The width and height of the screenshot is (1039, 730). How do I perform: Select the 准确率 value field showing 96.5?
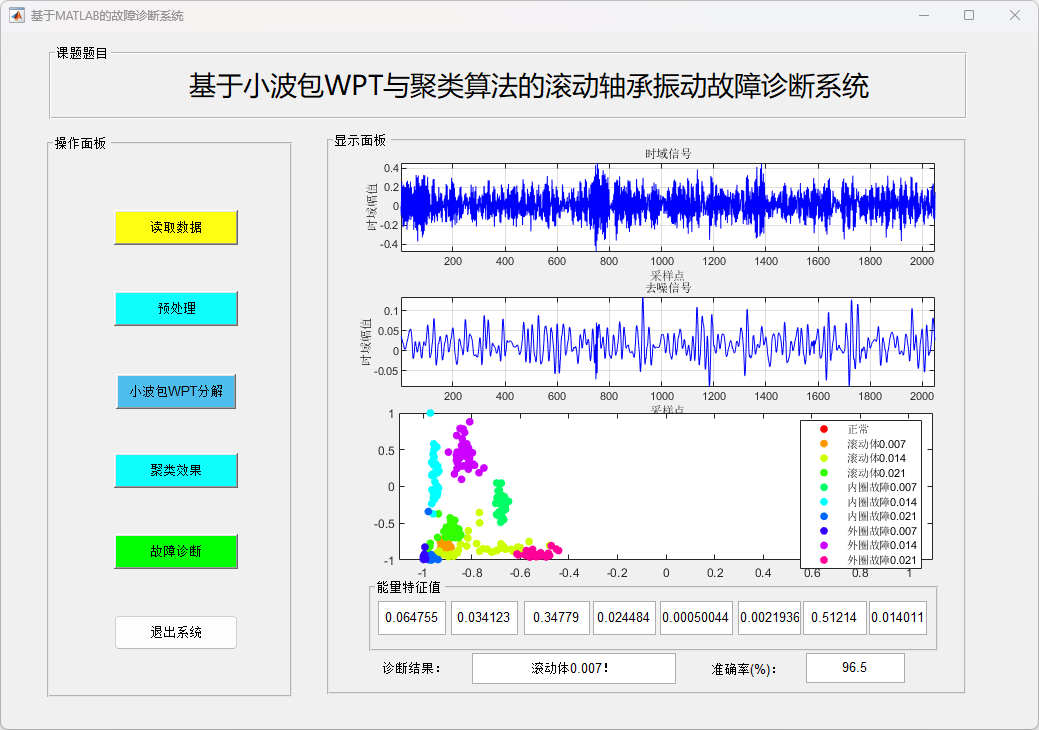tap(854, 668)
